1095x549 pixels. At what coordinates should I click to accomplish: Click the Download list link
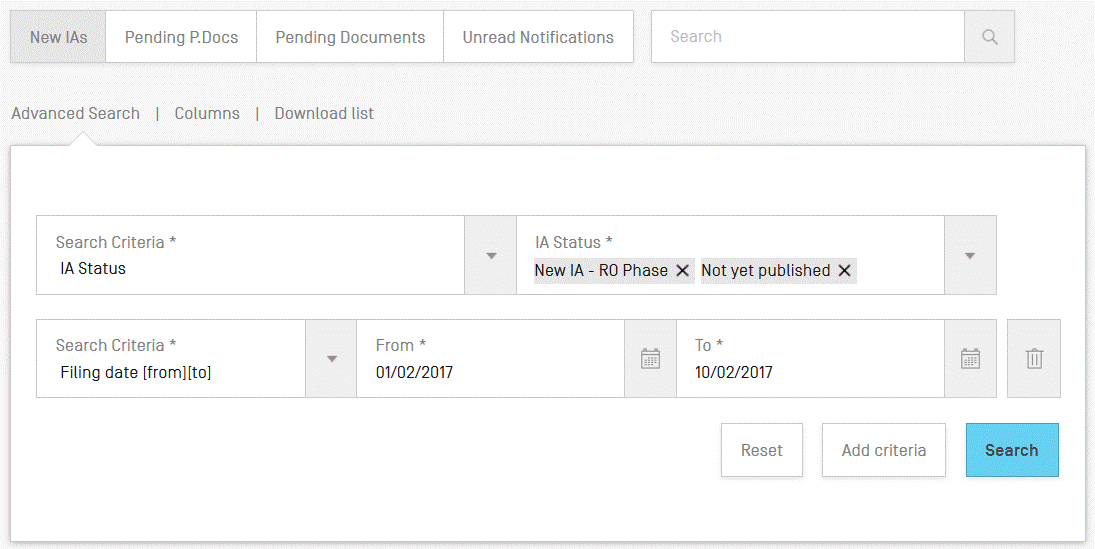324,113
